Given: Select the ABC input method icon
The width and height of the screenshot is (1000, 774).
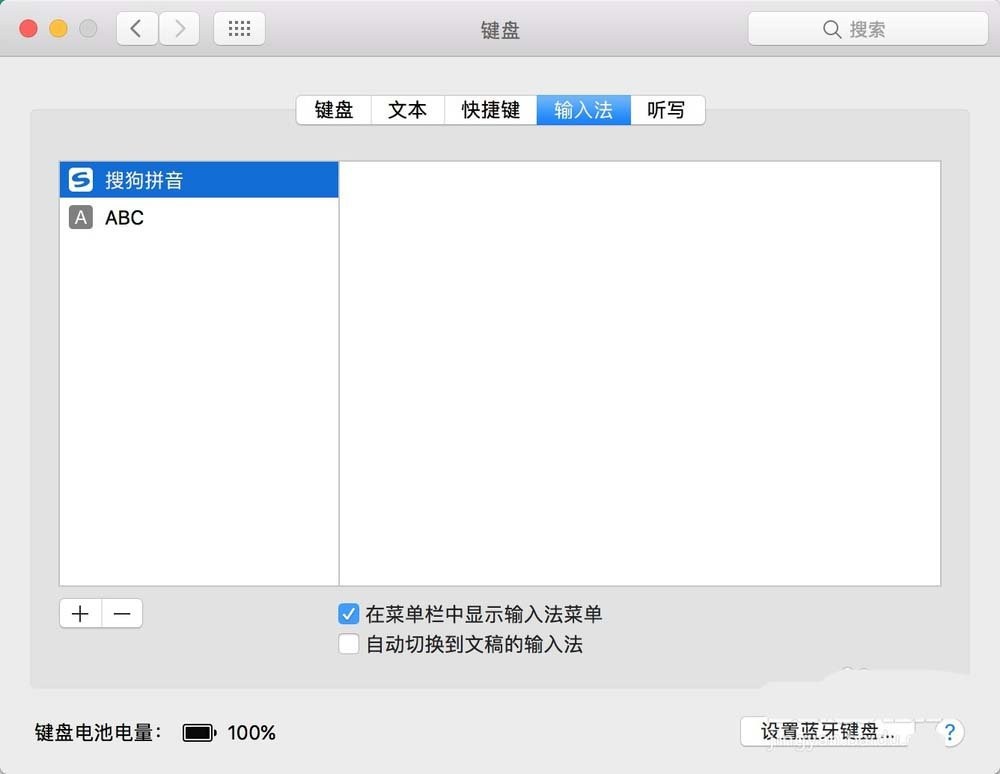Looking at the screenshot, I should 79,217.
